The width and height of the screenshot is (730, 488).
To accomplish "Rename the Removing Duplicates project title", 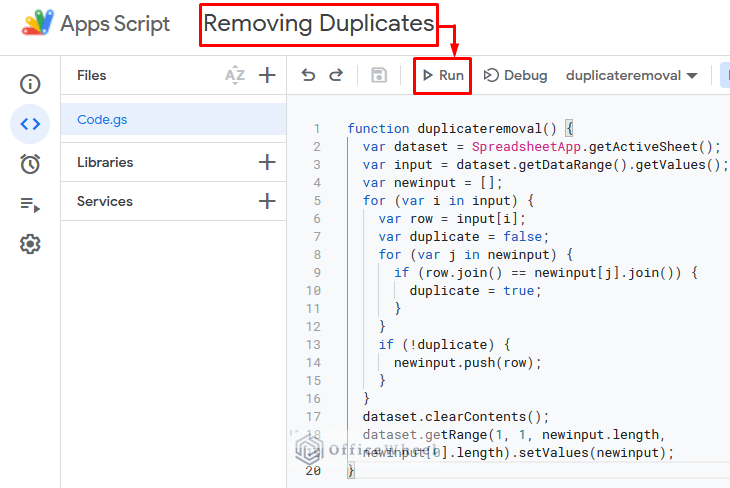I will pyautogui.click(x=320, y=24).
